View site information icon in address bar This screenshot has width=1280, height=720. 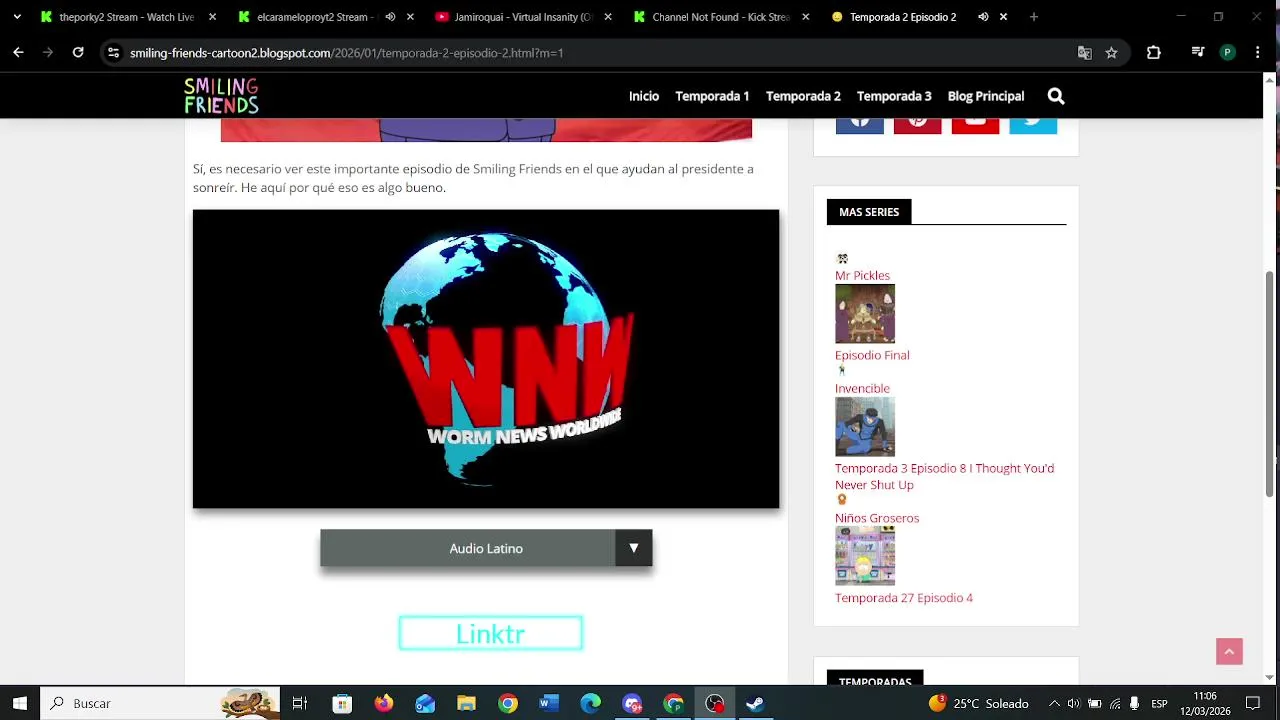point(114,53)
